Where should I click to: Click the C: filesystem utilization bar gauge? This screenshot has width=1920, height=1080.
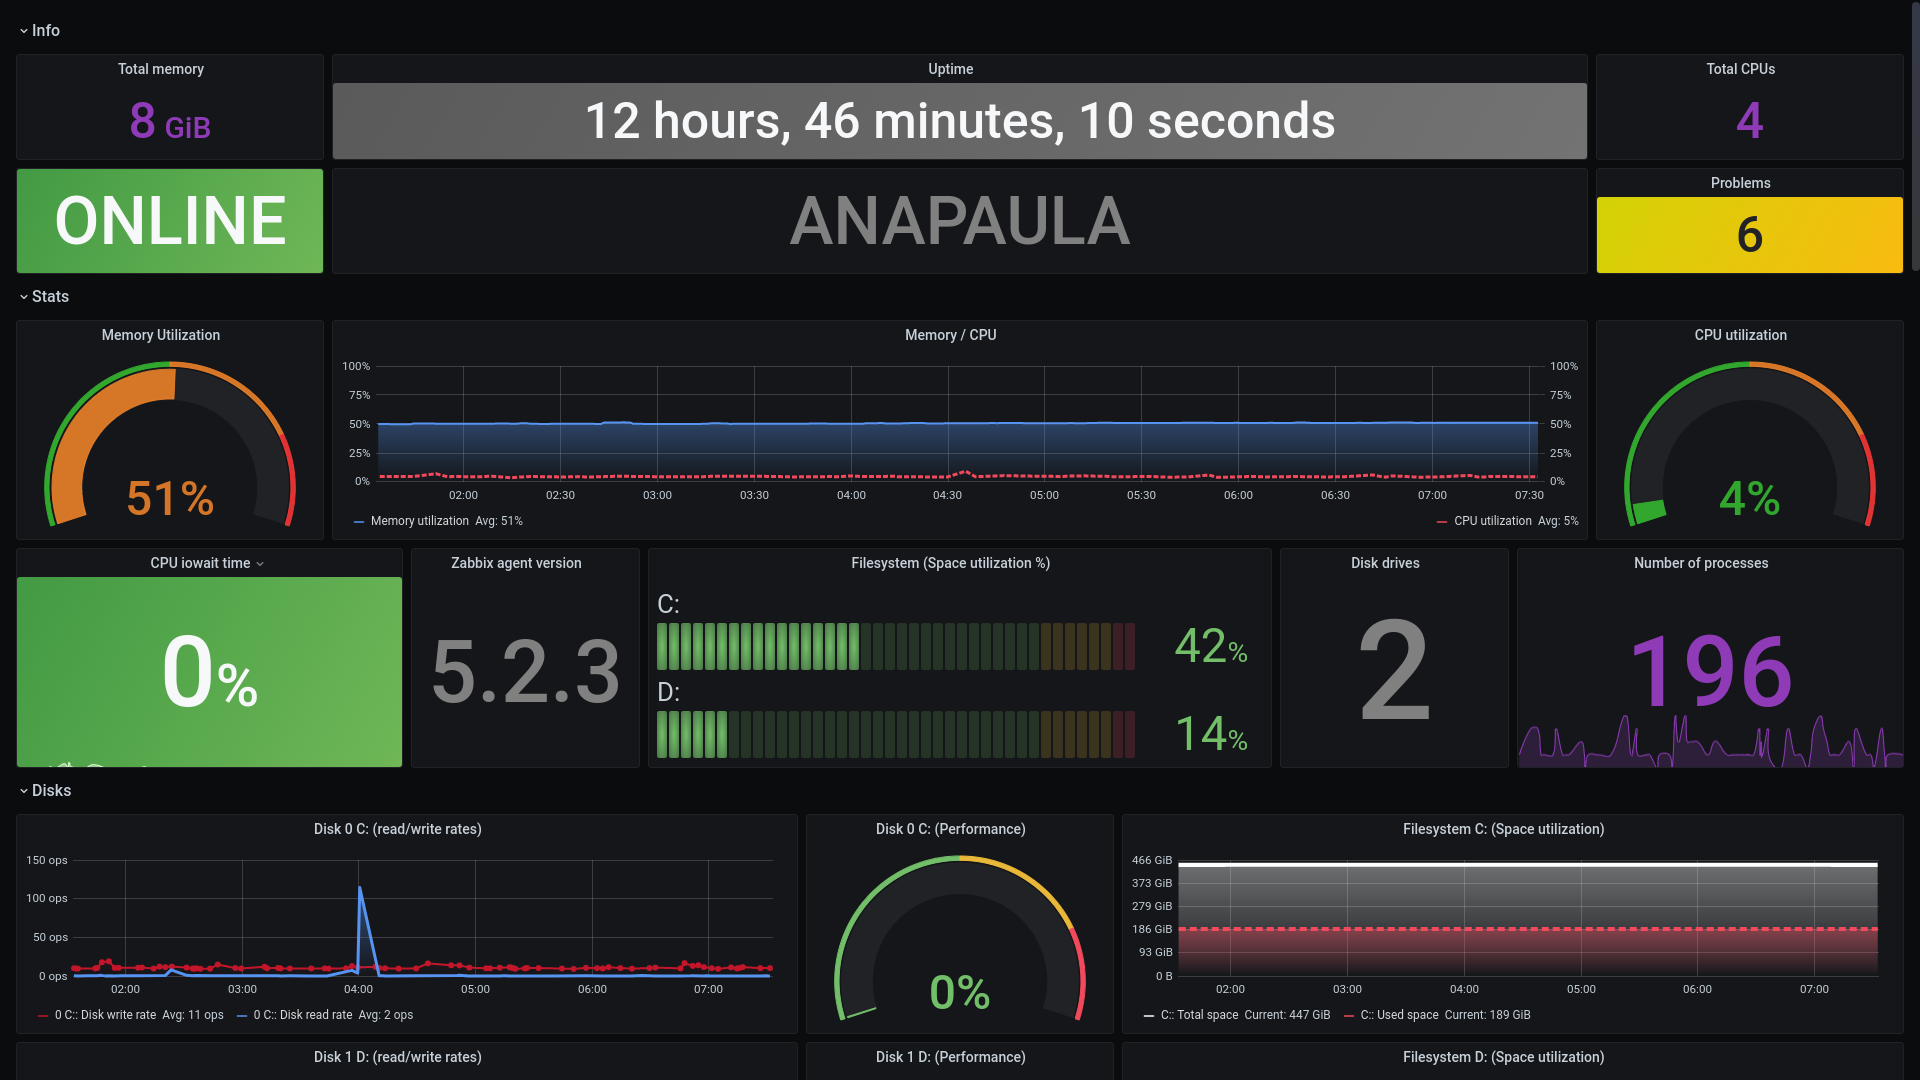895,647
